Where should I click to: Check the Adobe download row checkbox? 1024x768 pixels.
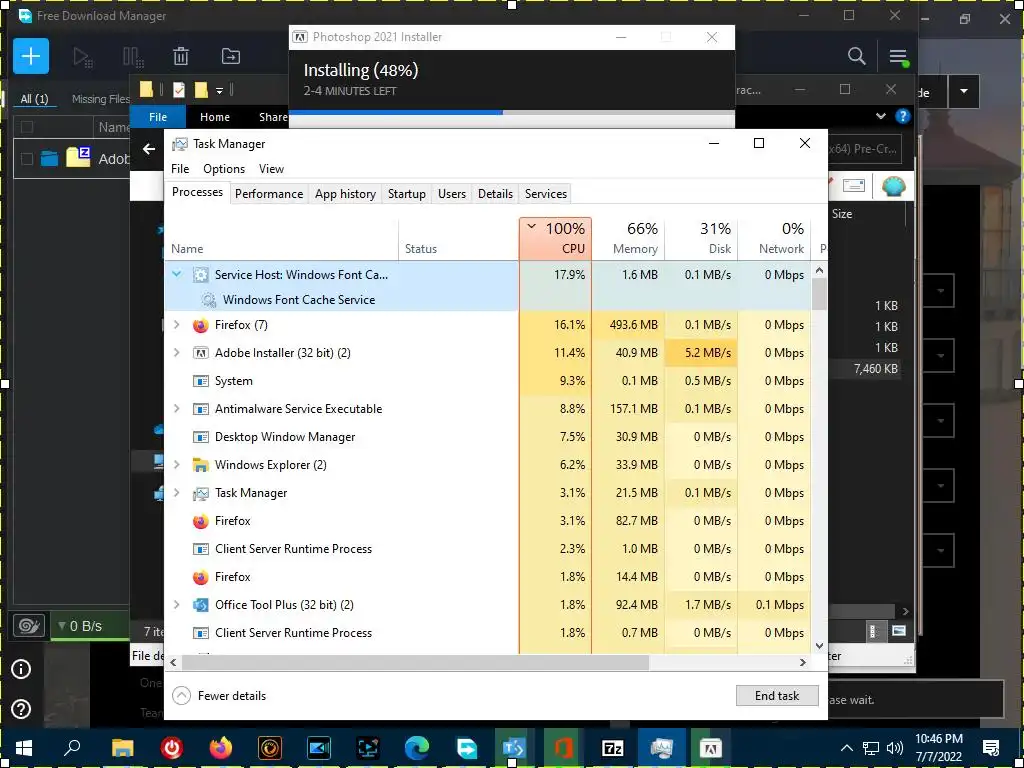click(x=27, y=159)
